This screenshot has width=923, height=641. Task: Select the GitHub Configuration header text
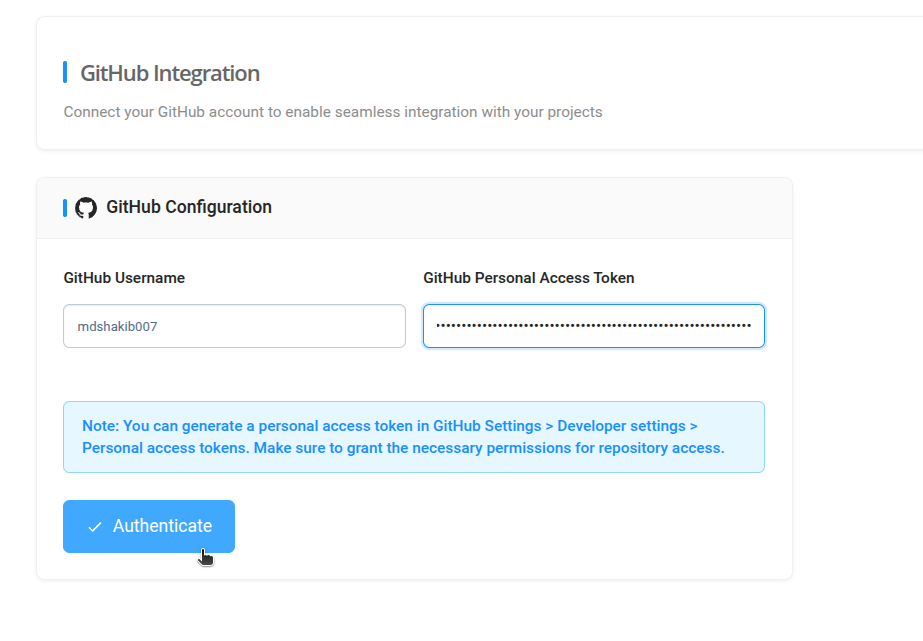[x=189, y=207]
